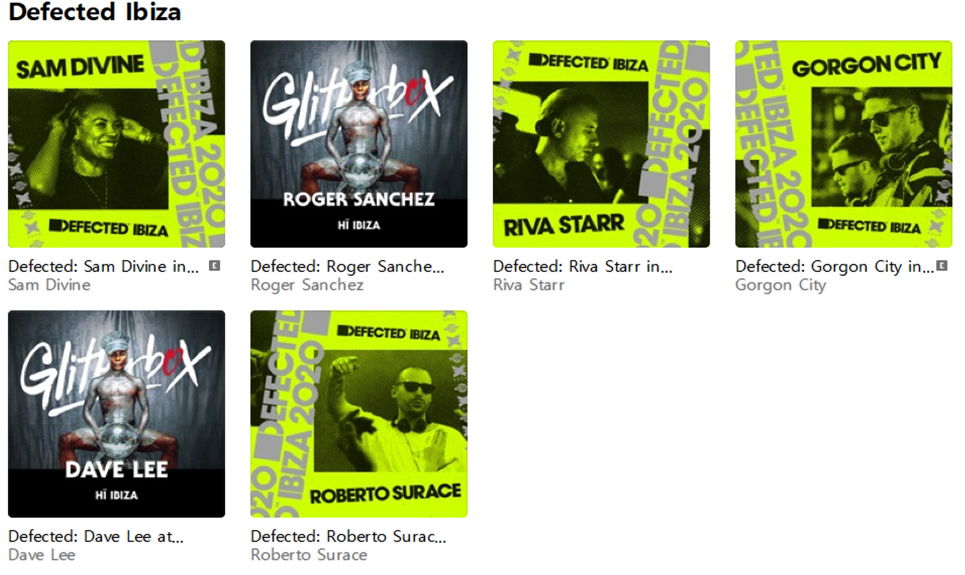This screenshot has height=575, width=965.
Task: Go to artist Dave Lee
Action: point(42,555)
